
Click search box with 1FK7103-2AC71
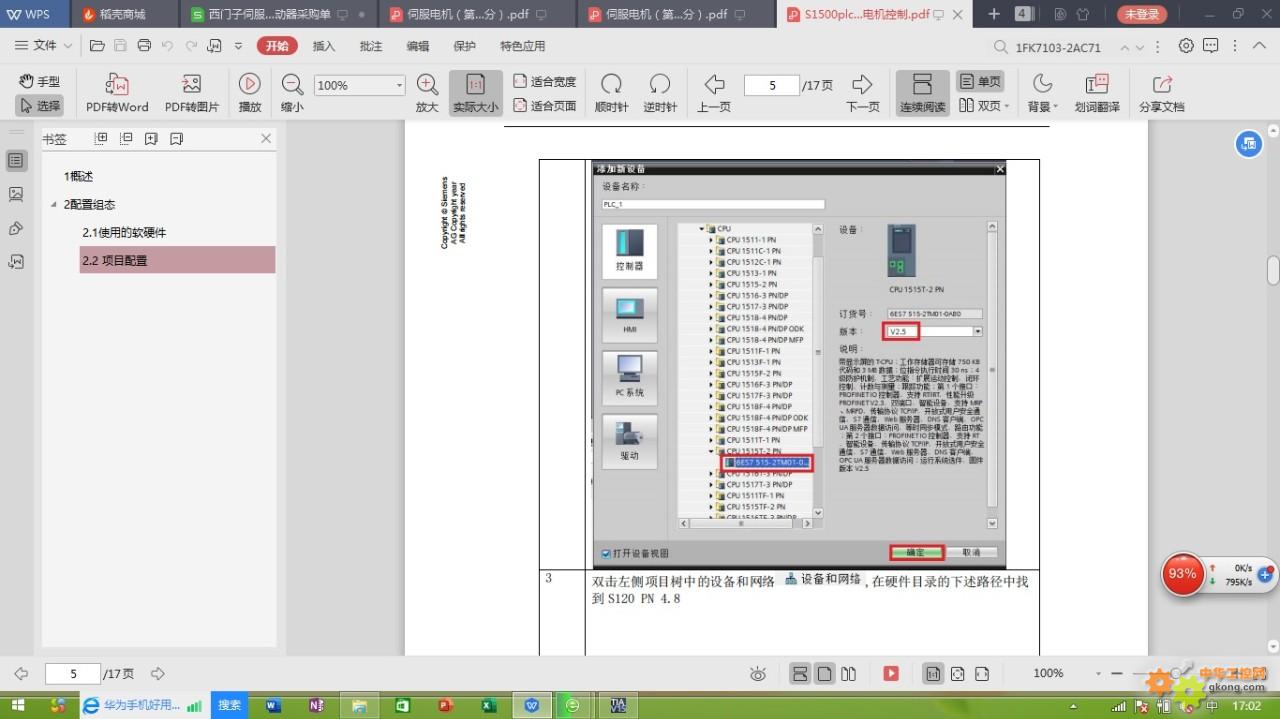click(x=1058, y=47)
